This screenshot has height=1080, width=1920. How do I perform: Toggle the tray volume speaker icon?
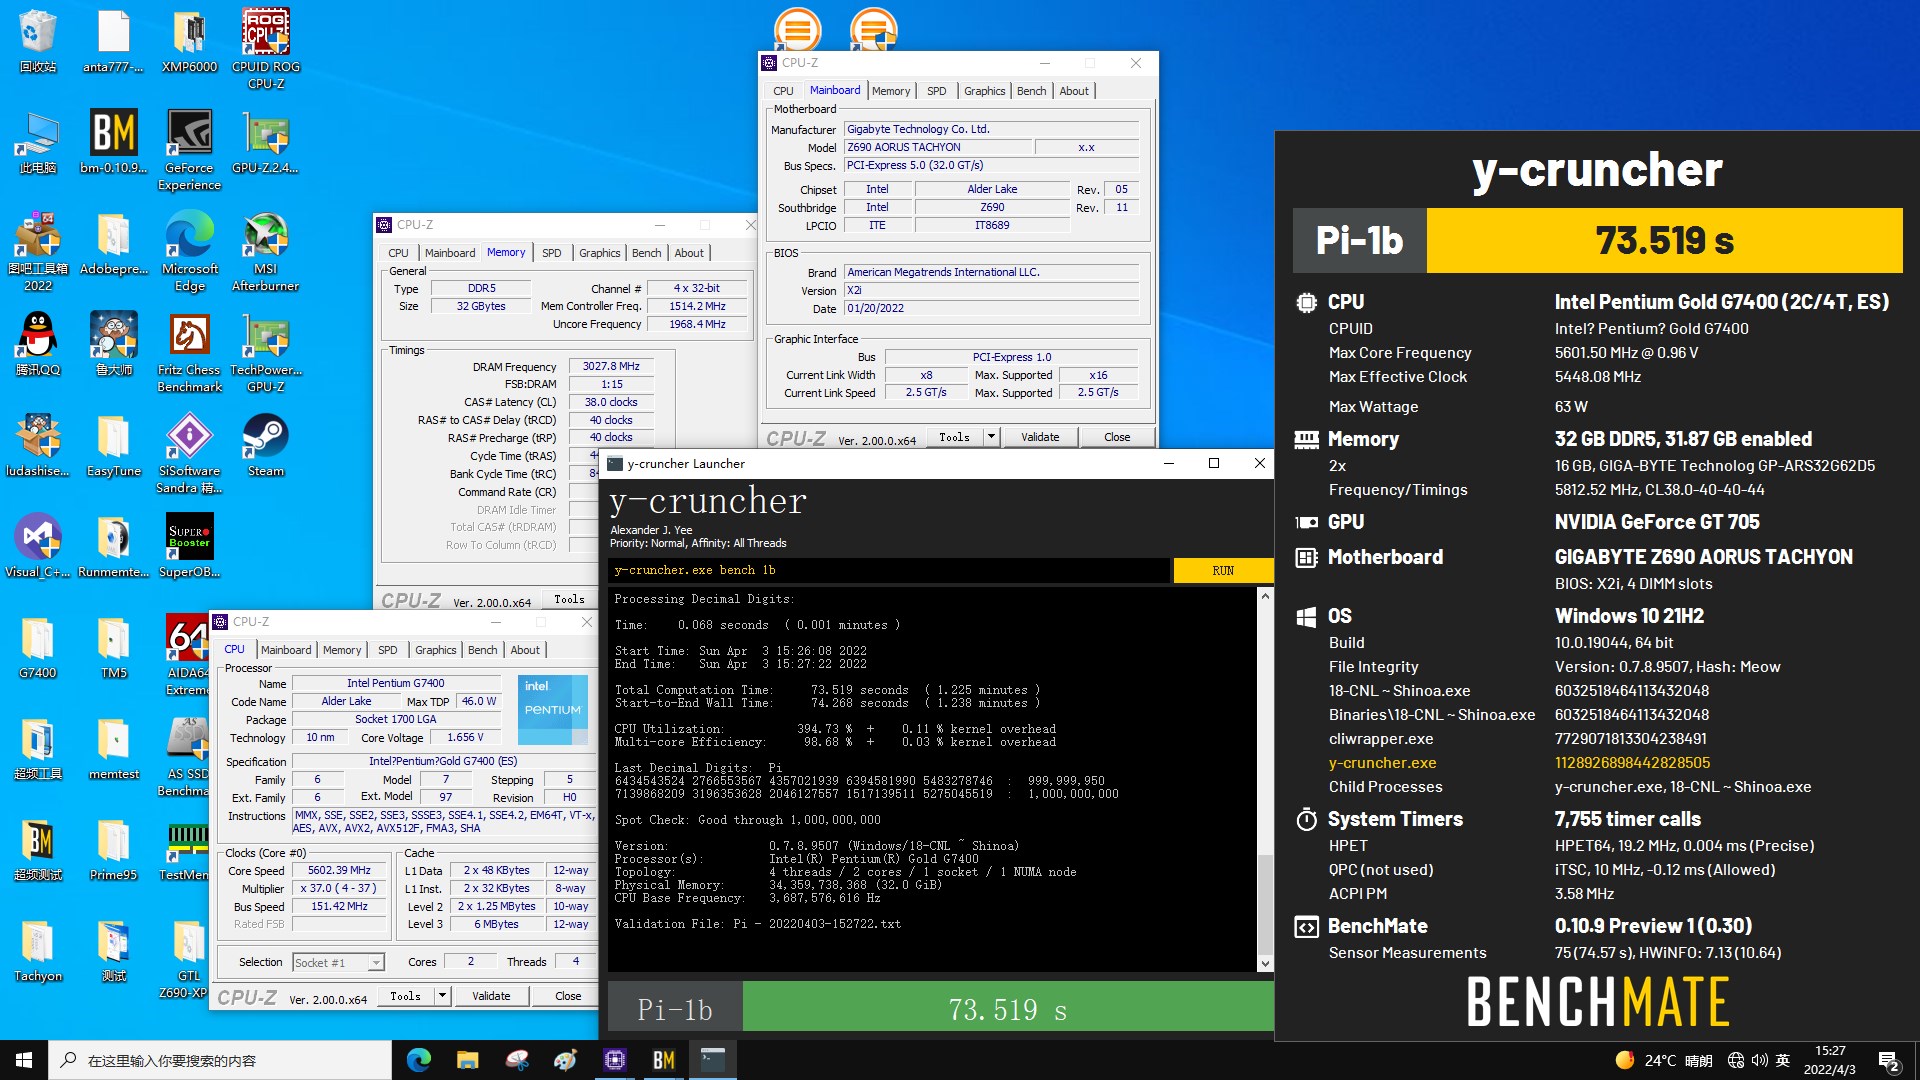[1759, 1060]
